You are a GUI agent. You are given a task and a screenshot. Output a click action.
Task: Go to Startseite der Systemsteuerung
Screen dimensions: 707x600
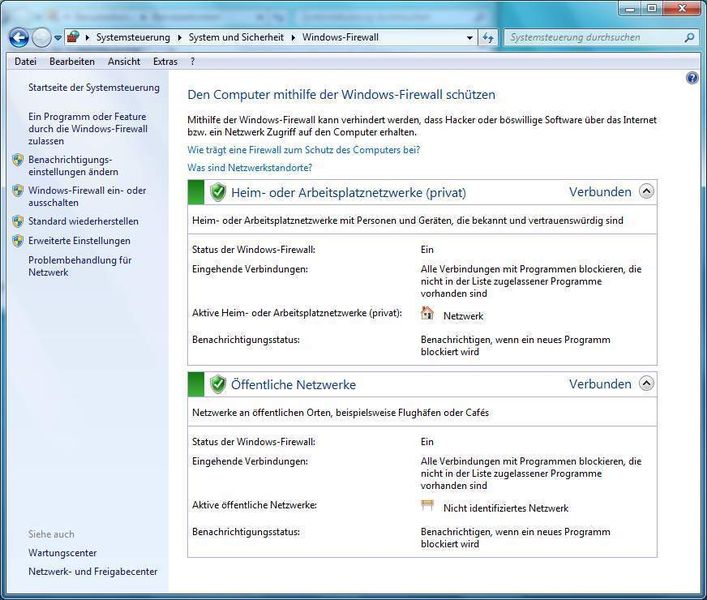coord(94,87)
